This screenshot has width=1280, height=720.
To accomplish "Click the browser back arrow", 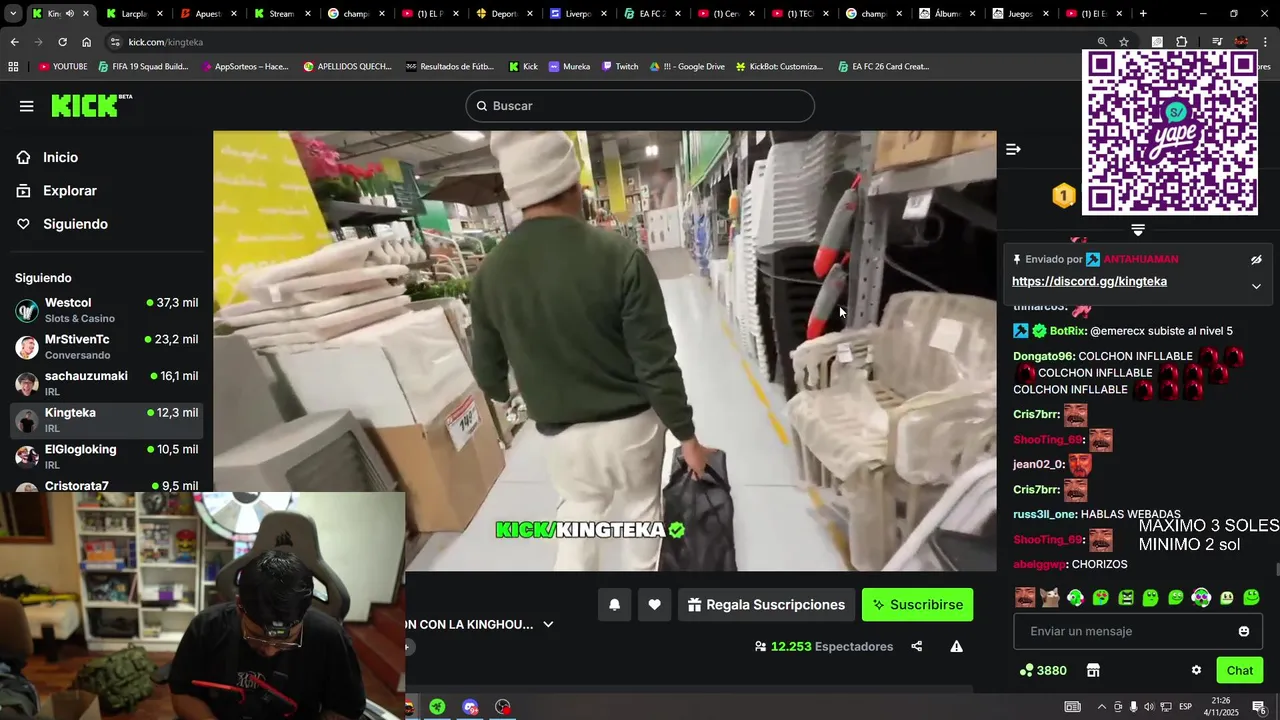I will pos(14,42).
